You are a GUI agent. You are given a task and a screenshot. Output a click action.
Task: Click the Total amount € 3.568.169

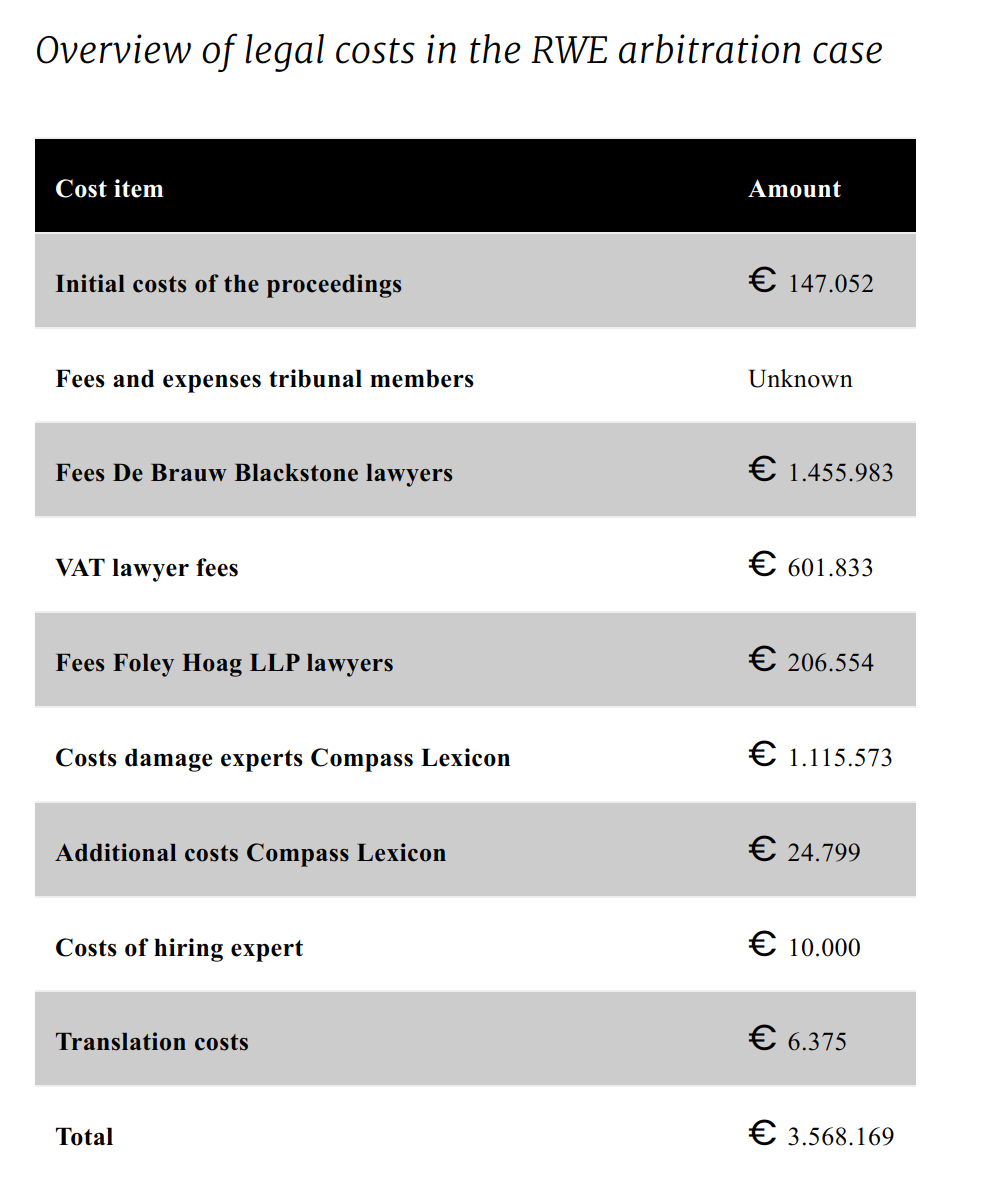pyautogui.click(x=821, y=1135)
